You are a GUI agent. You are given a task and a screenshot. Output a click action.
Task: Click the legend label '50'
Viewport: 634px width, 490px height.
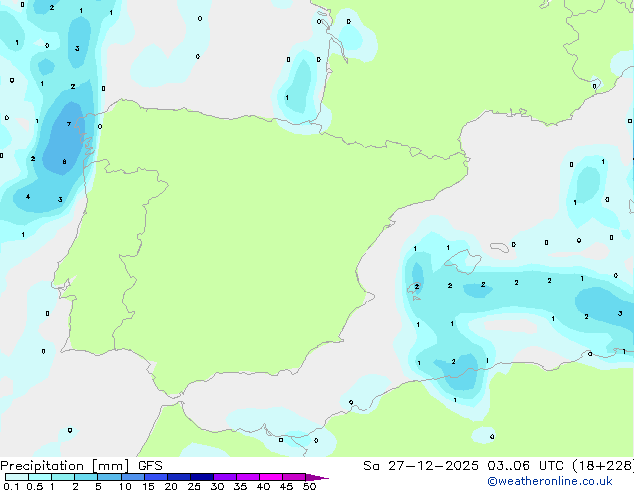309,486
